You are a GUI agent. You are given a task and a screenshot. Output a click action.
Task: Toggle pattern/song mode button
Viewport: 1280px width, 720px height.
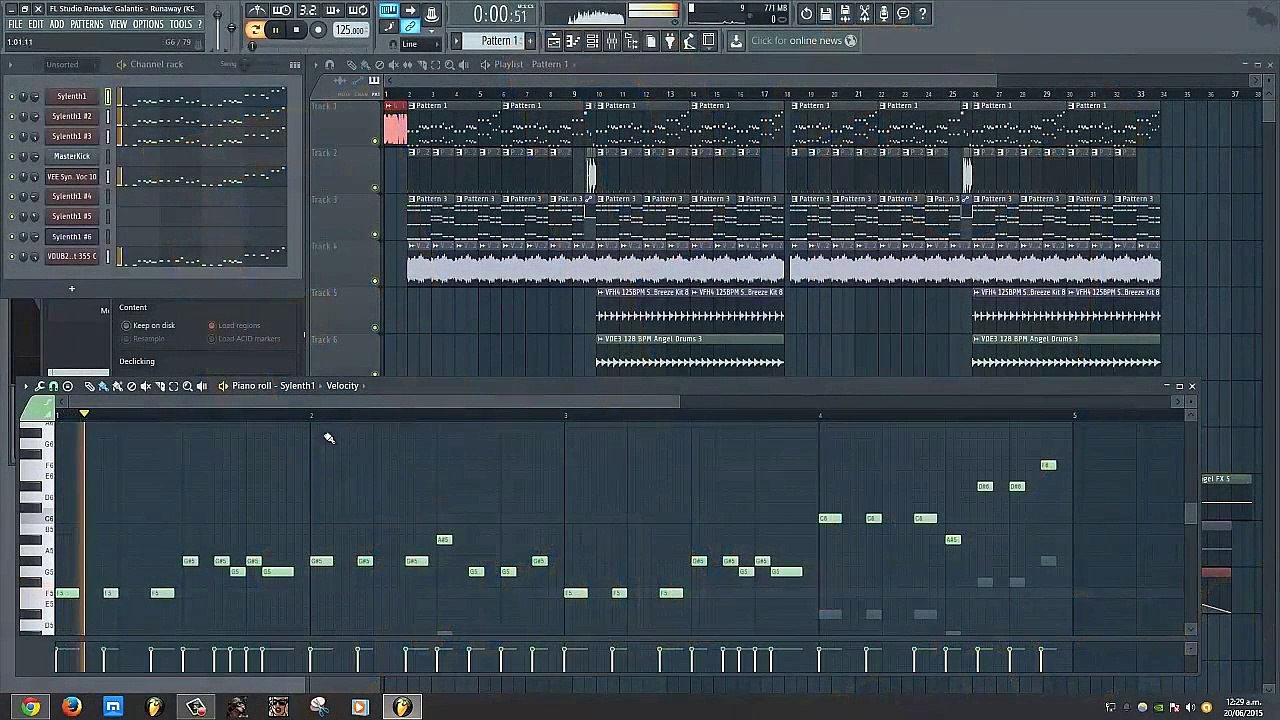point(254,30)
